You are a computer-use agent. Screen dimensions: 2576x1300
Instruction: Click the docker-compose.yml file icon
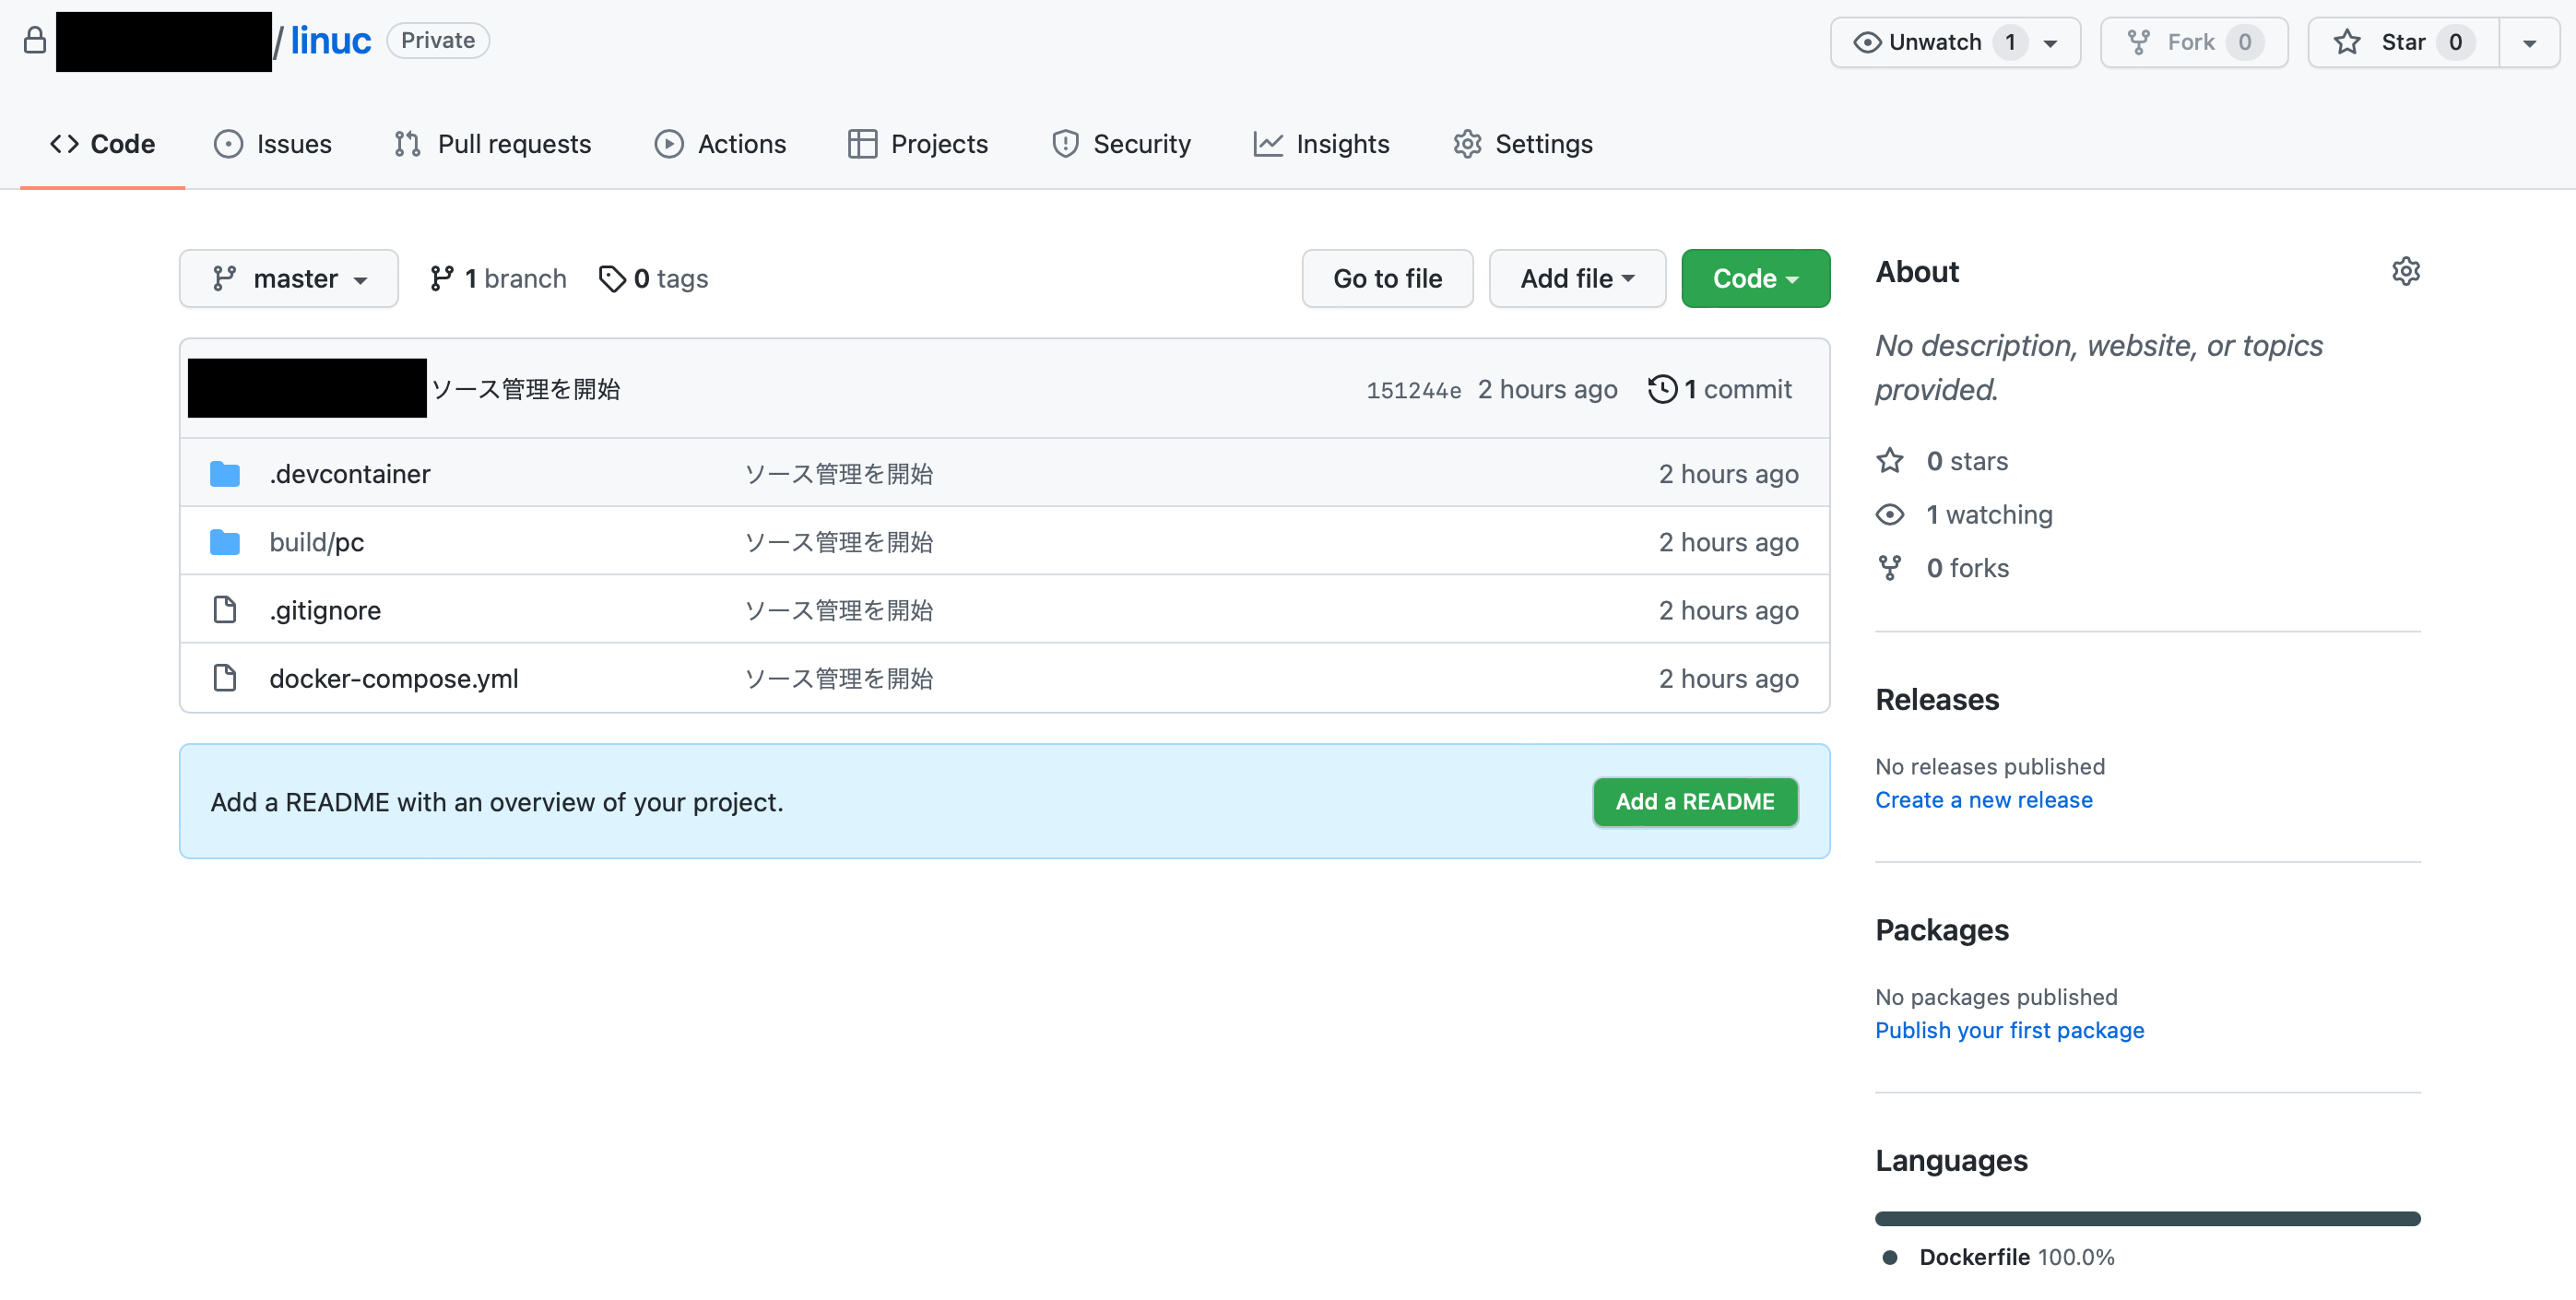[225, 678]
